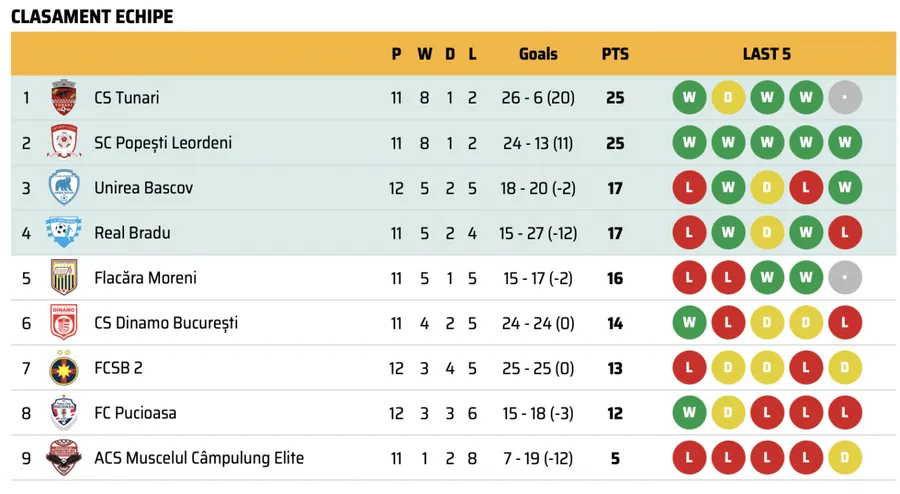Click FC Pucioasa's green win result circle
Screen dimensions: 900x494
tap(689, 413)
